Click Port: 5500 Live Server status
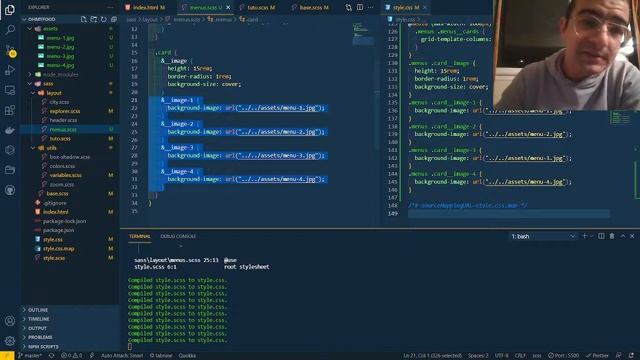This screenshot has width=640, height=360. click(x=563, y=356)
